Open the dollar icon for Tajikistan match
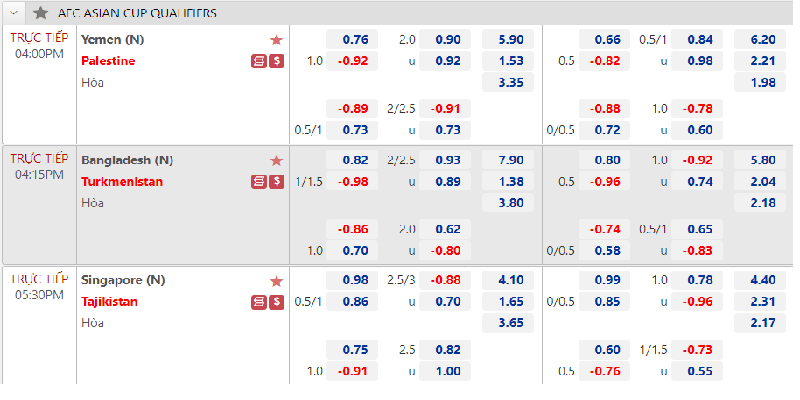The width and height of the screenshot is (800, 400). pyautogui.click(x=277, y=302)
